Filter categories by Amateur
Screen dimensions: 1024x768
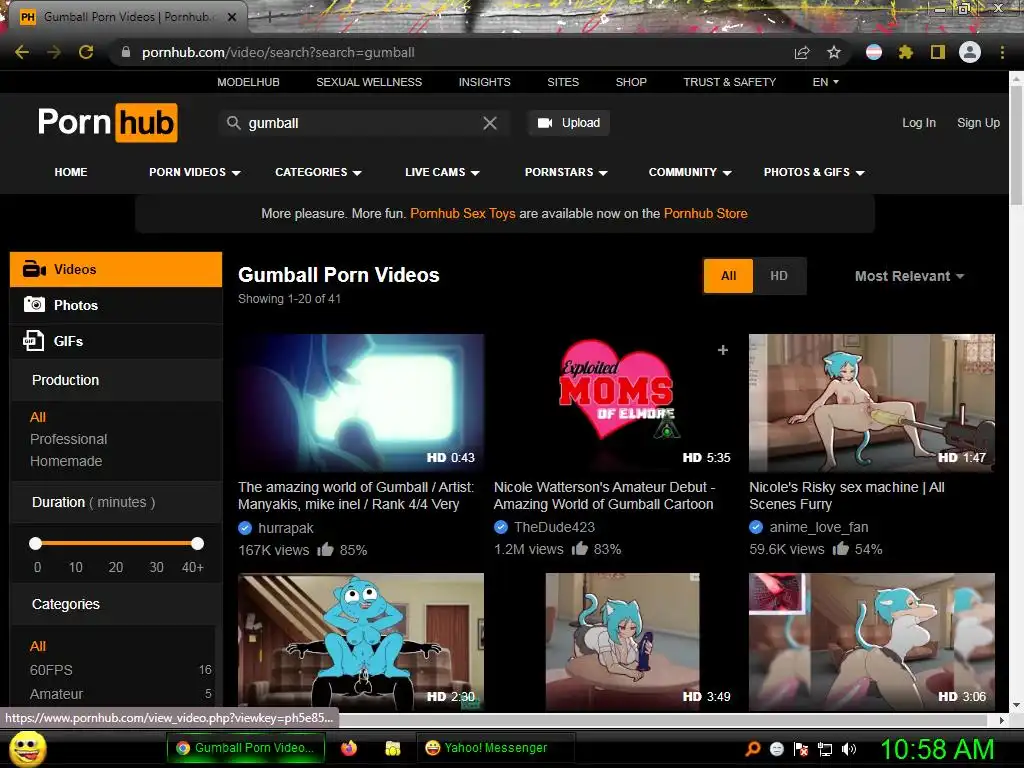[x=56, y=694]
